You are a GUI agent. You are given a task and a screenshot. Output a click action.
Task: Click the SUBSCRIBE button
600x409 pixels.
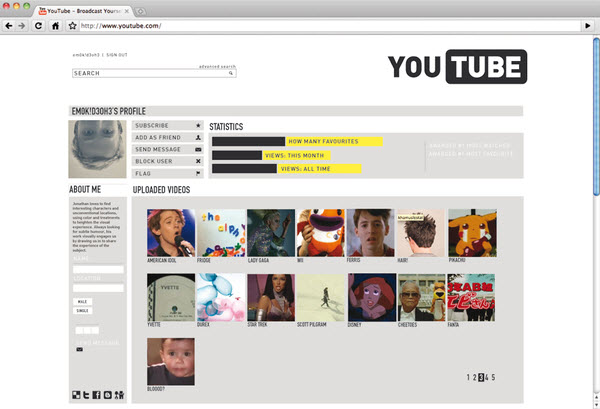168,125
